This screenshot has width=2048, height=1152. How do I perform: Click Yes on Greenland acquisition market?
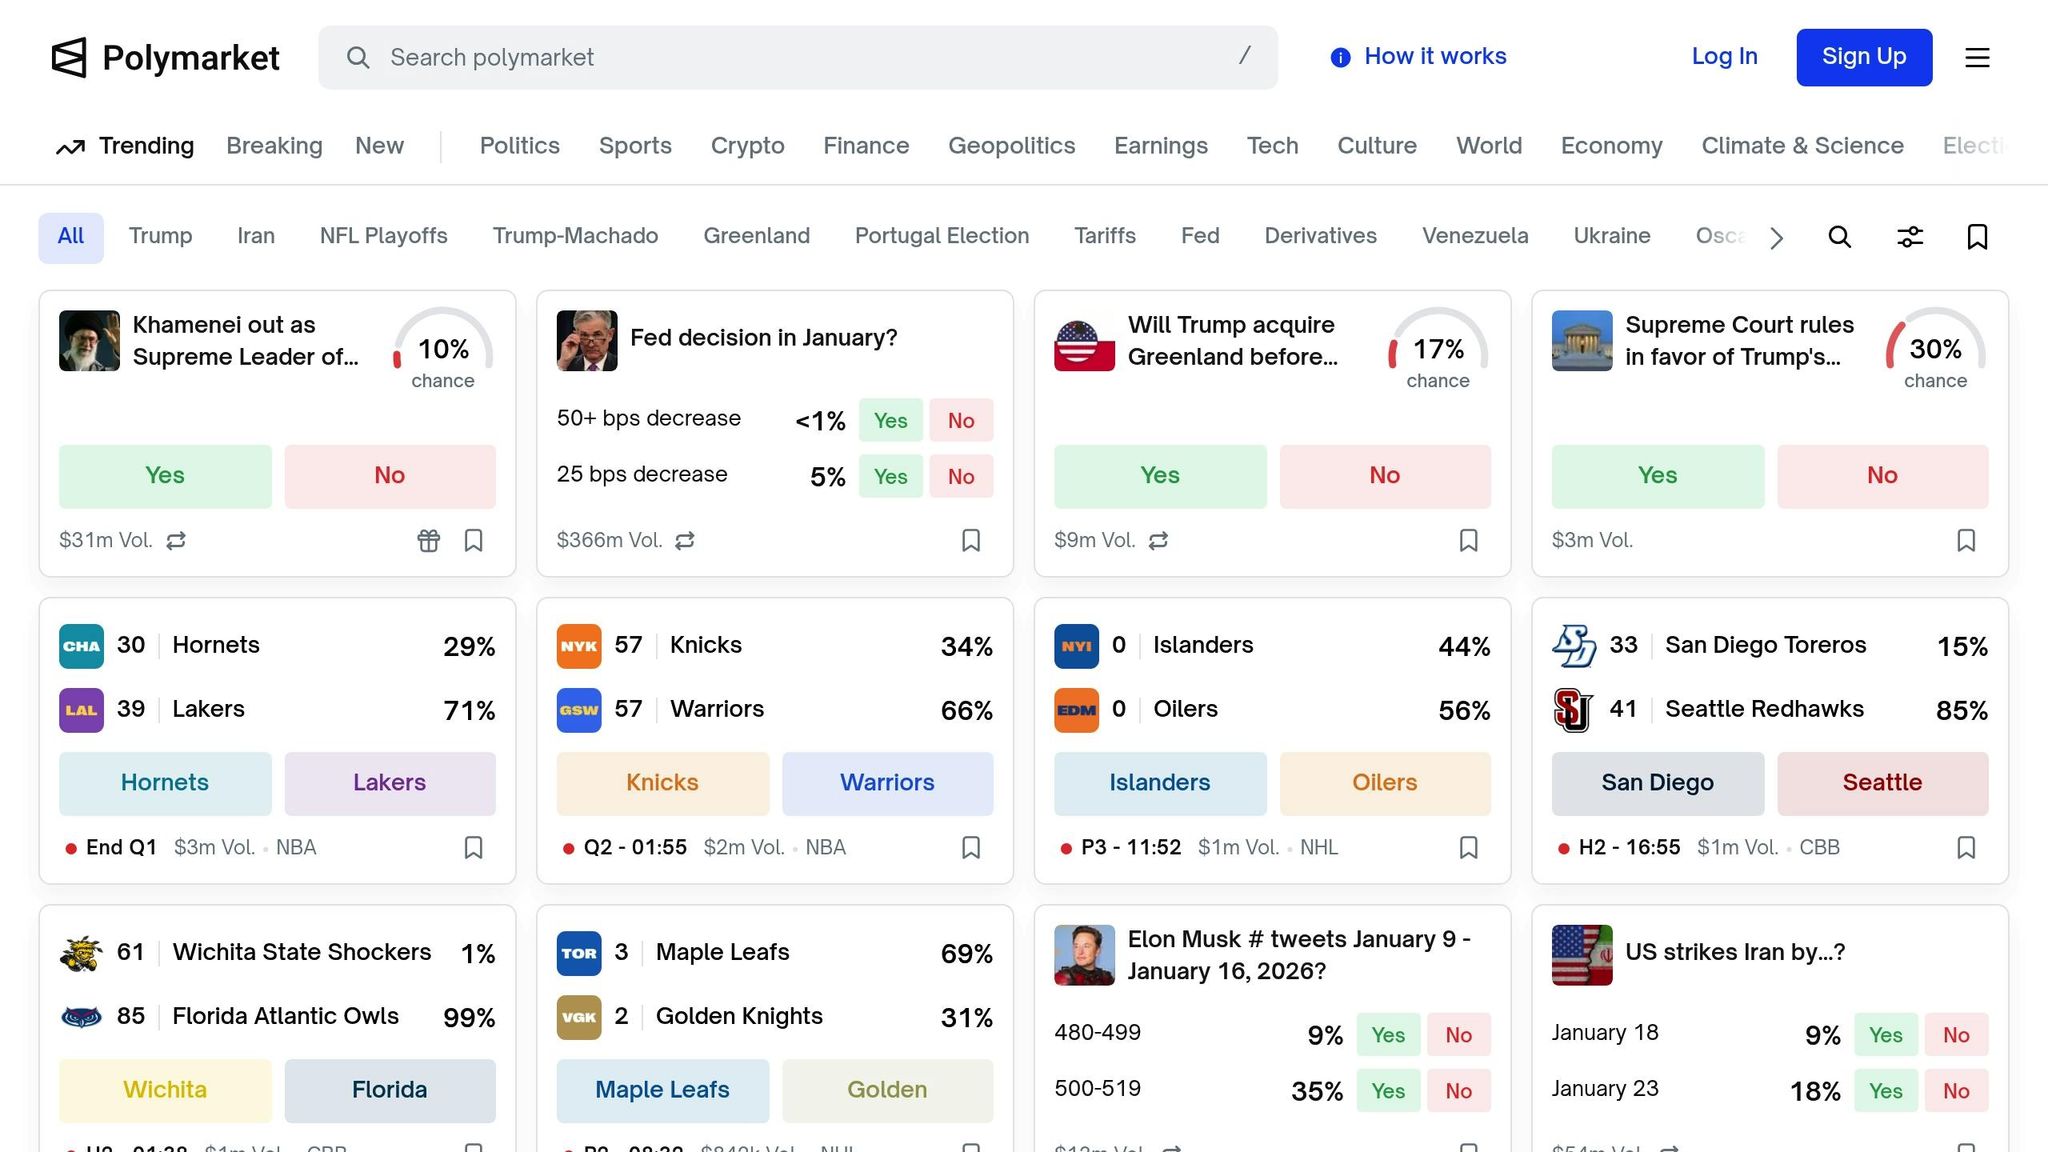pos(1159,476)
